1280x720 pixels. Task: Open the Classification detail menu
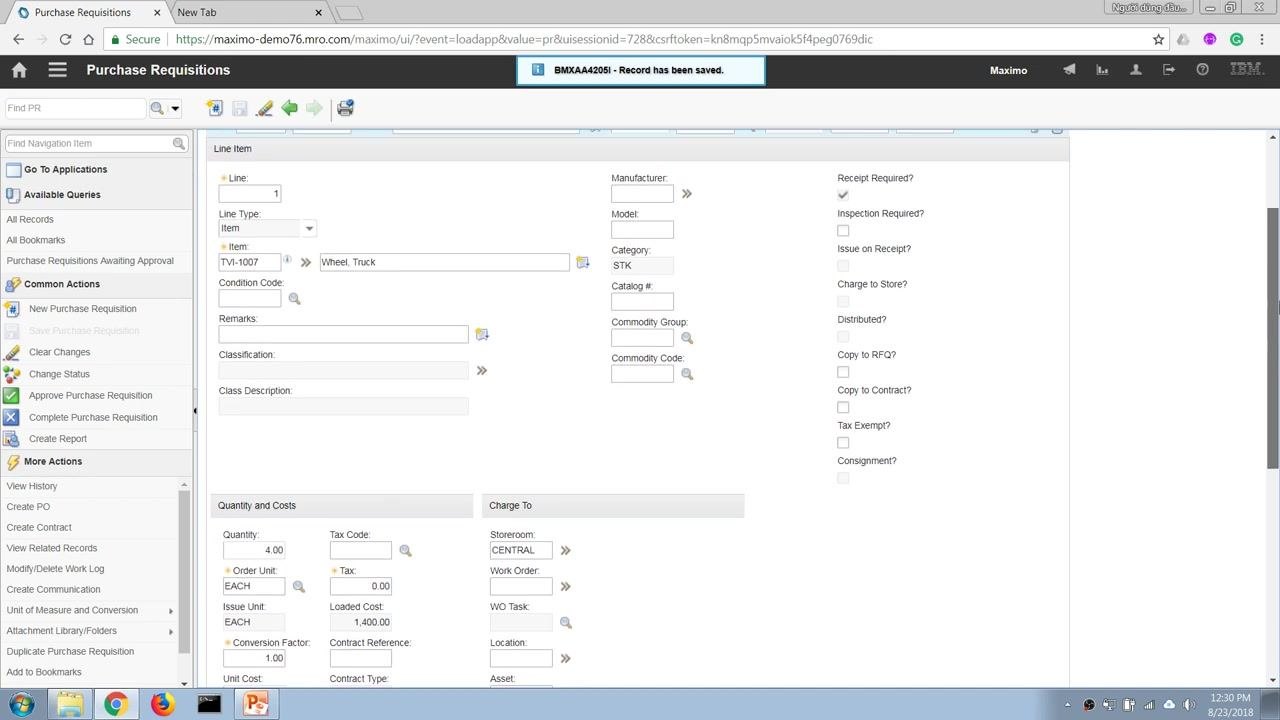(x=481, y=370)
